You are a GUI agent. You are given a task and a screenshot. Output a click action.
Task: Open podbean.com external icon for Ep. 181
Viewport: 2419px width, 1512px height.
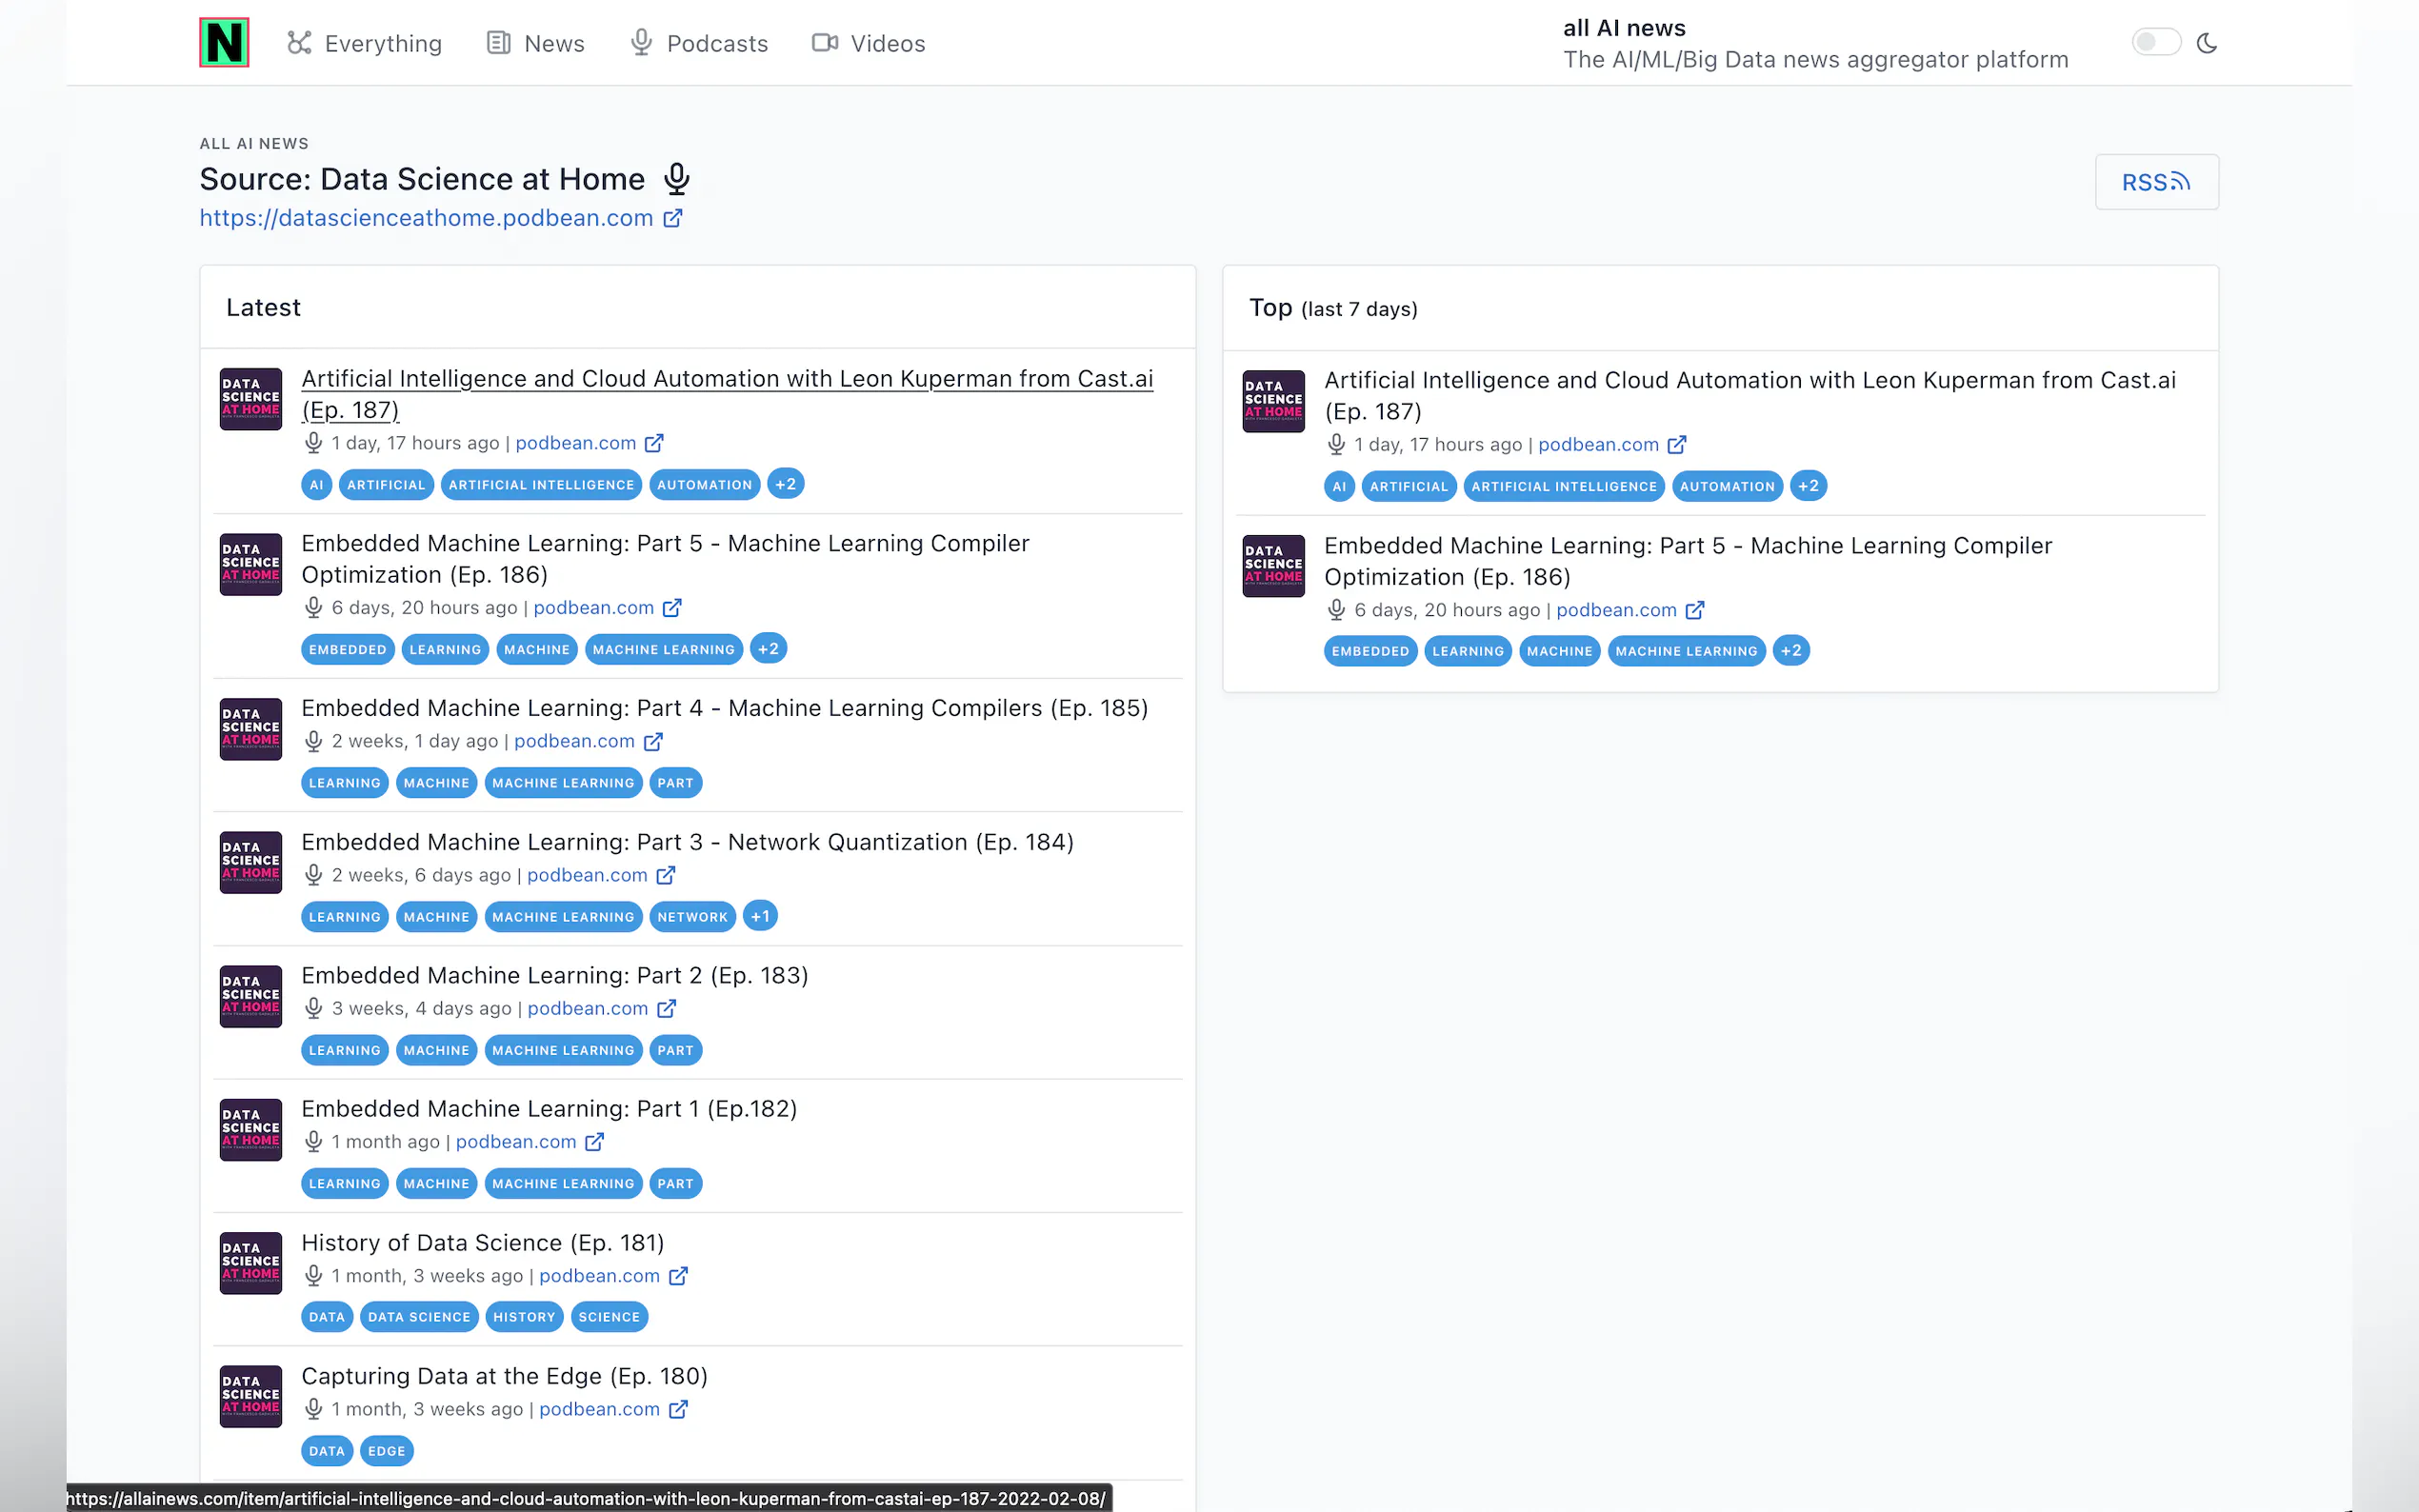(x=678, y=1276)
